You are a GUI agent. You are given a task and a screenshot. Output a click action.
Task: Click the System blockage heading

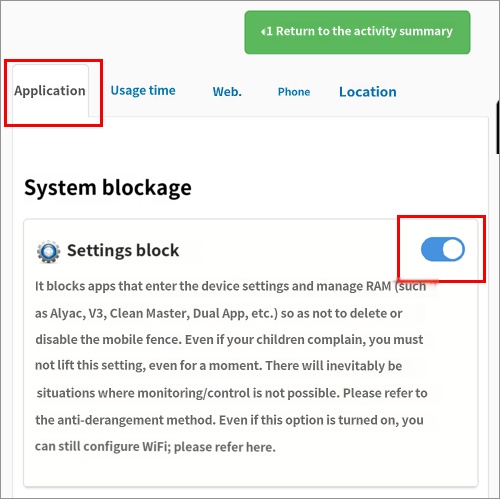click(108, 188)
